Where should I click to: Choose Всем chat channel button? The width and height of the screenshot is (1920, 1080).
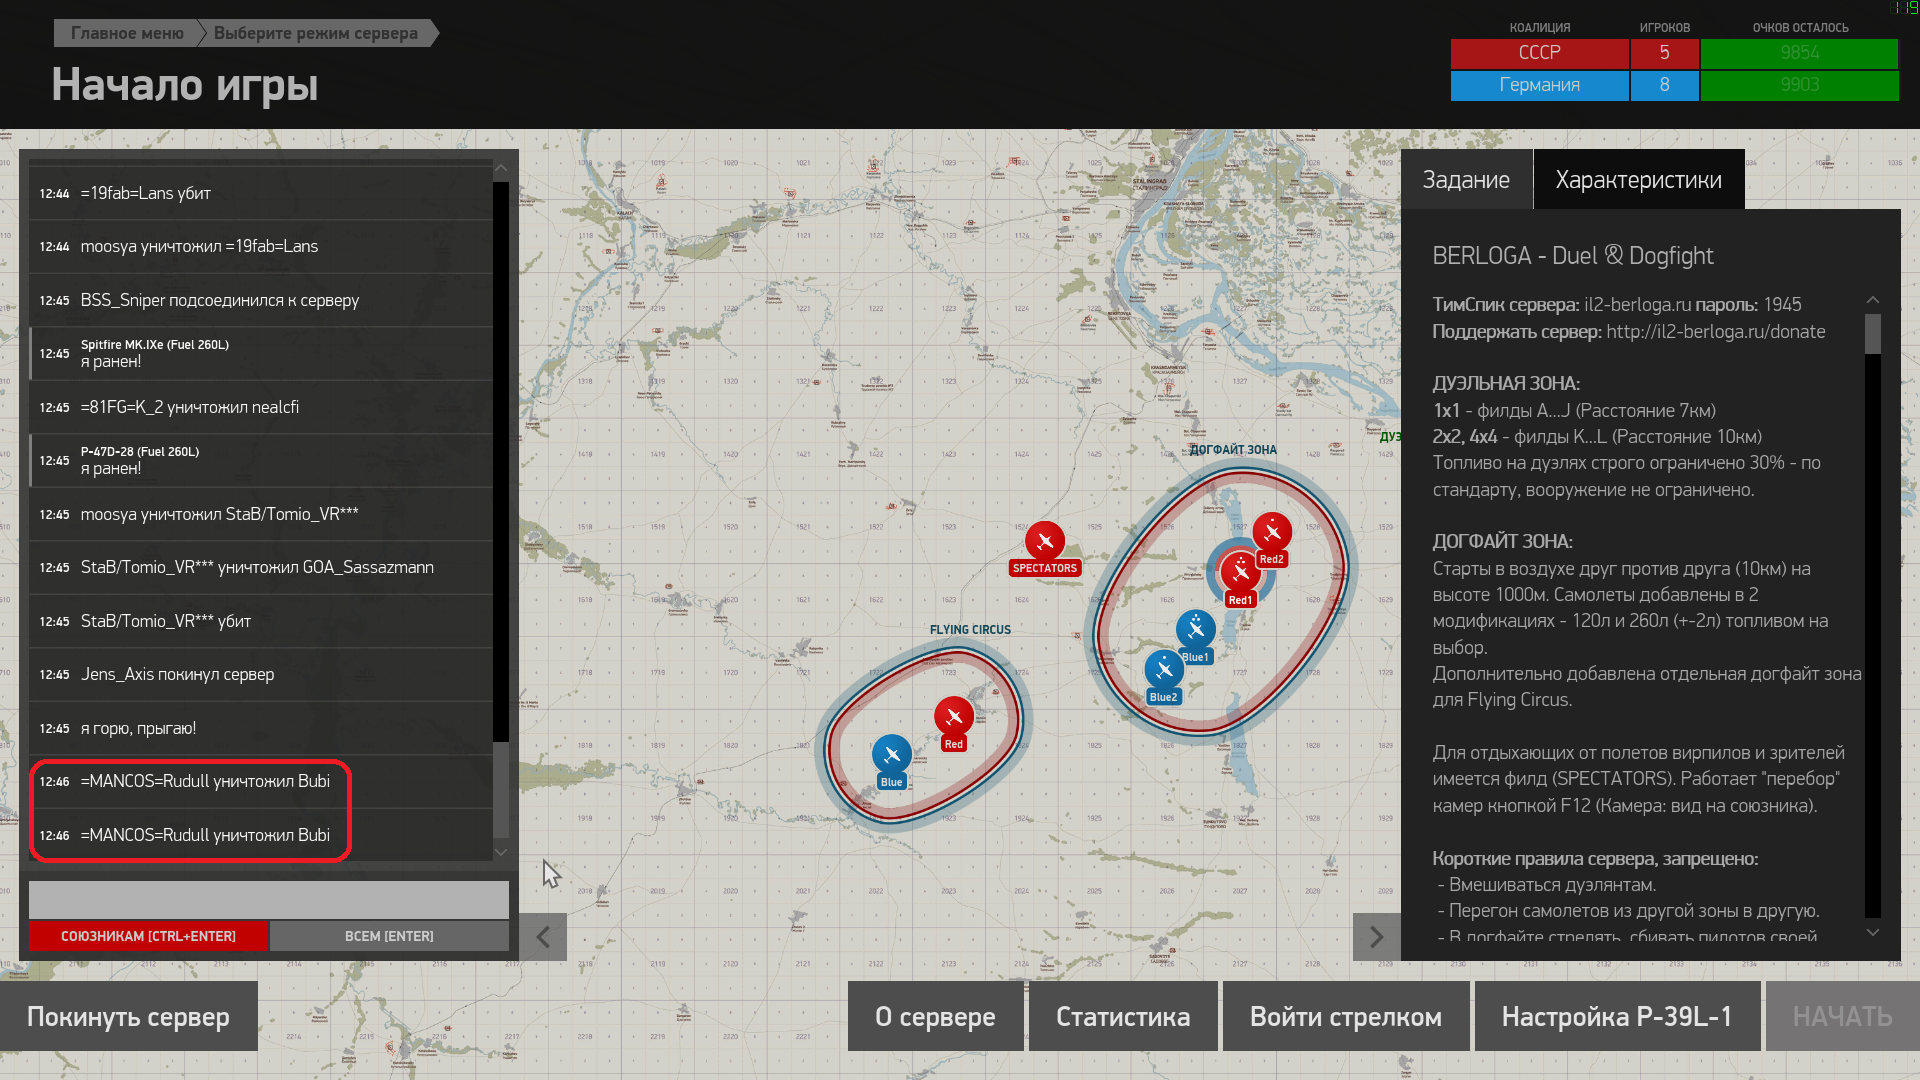tap(389, 936)
